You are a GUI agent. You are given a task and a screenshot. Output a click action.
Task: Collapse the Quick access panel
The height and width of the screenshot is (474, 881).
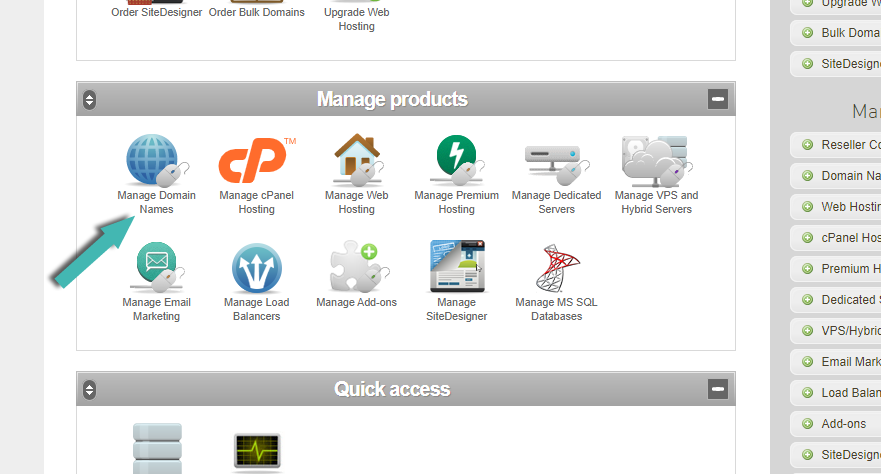click(717, 389)
